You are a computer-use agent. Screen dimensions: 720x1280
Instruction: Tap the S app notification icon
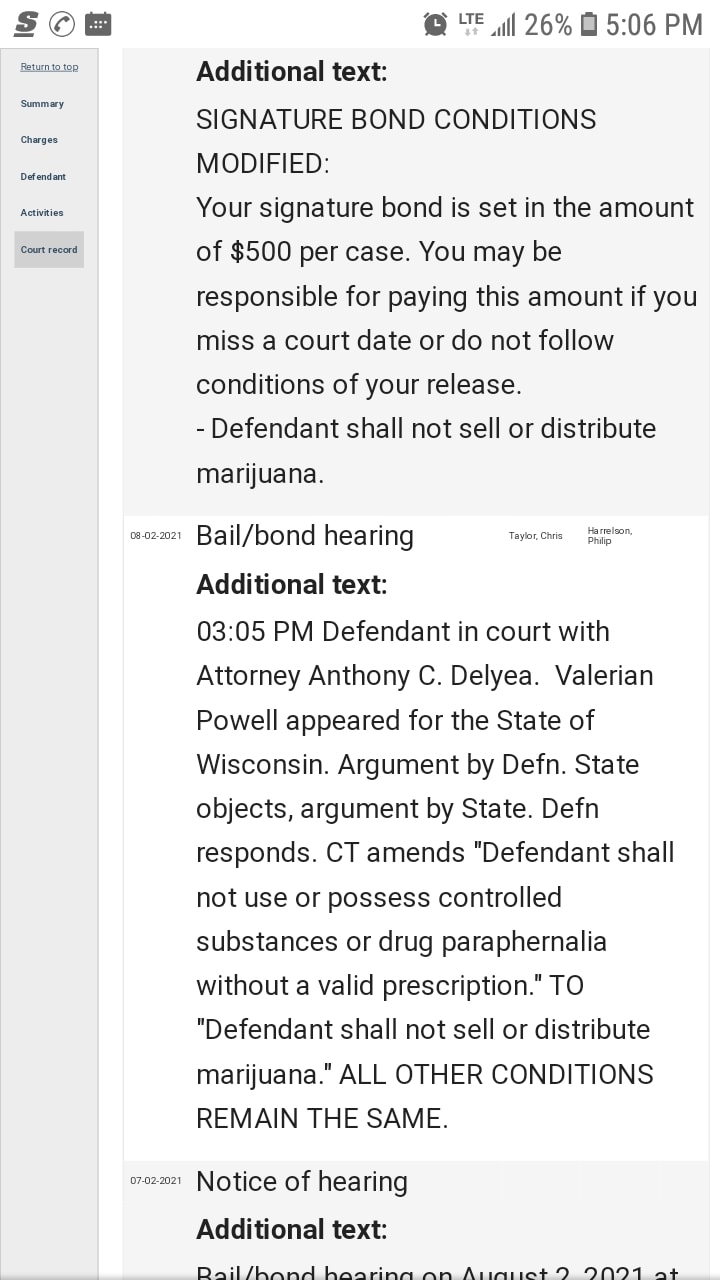26,24
